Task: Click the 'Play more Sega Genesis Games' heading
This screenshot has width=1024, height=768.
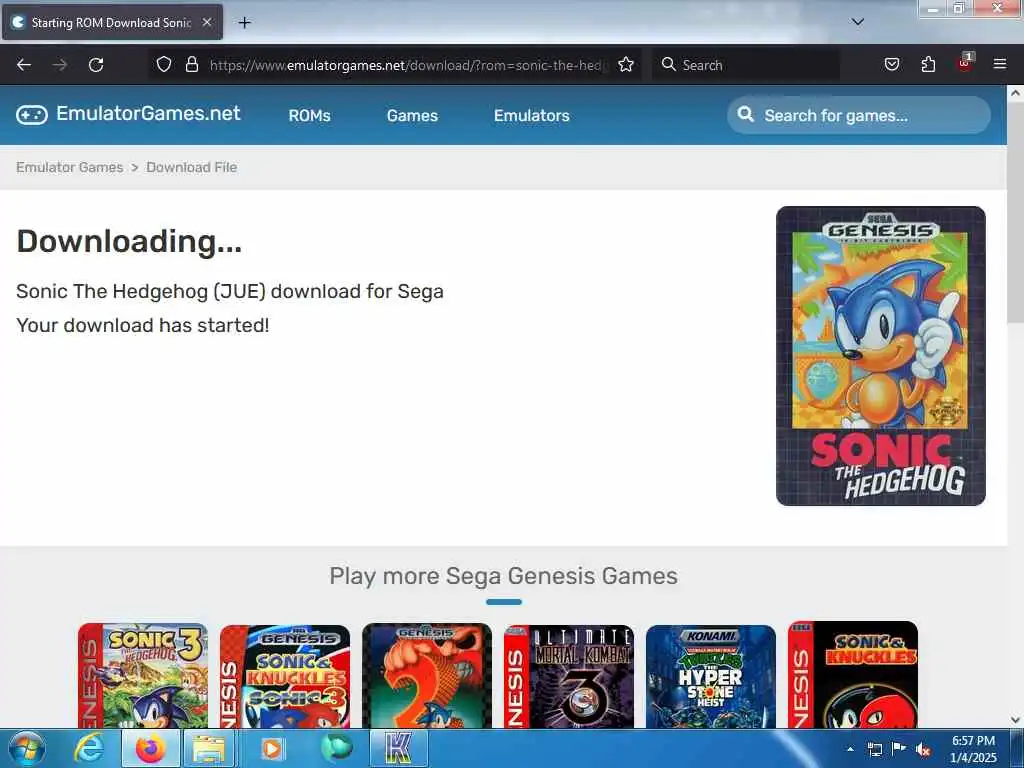Action: click(504, 576)
